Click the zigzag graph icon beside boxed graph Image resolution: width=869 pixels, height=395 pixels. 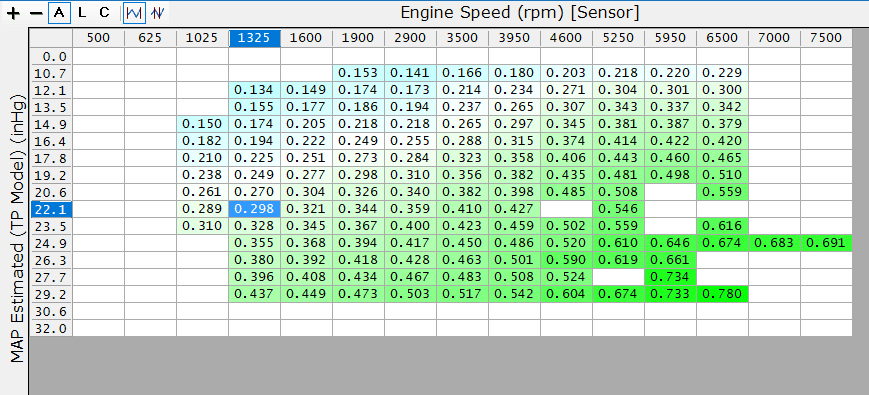[x=158, y=13]
